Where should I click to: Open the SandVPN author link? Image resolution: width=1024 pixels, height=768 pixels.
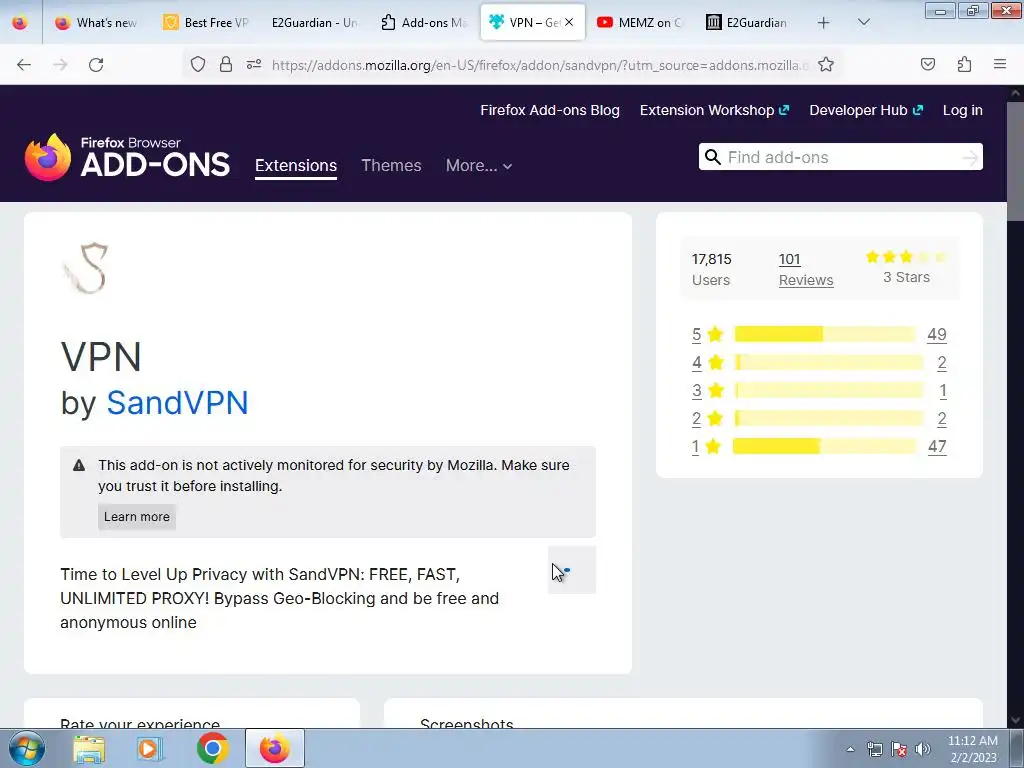177,402
